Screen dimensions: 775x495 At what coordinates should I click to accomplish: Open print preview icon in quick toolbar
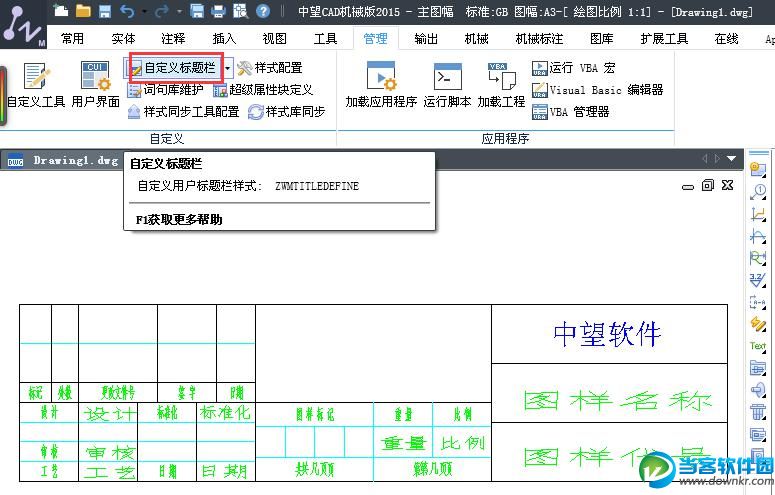click(x=241, y=11)
